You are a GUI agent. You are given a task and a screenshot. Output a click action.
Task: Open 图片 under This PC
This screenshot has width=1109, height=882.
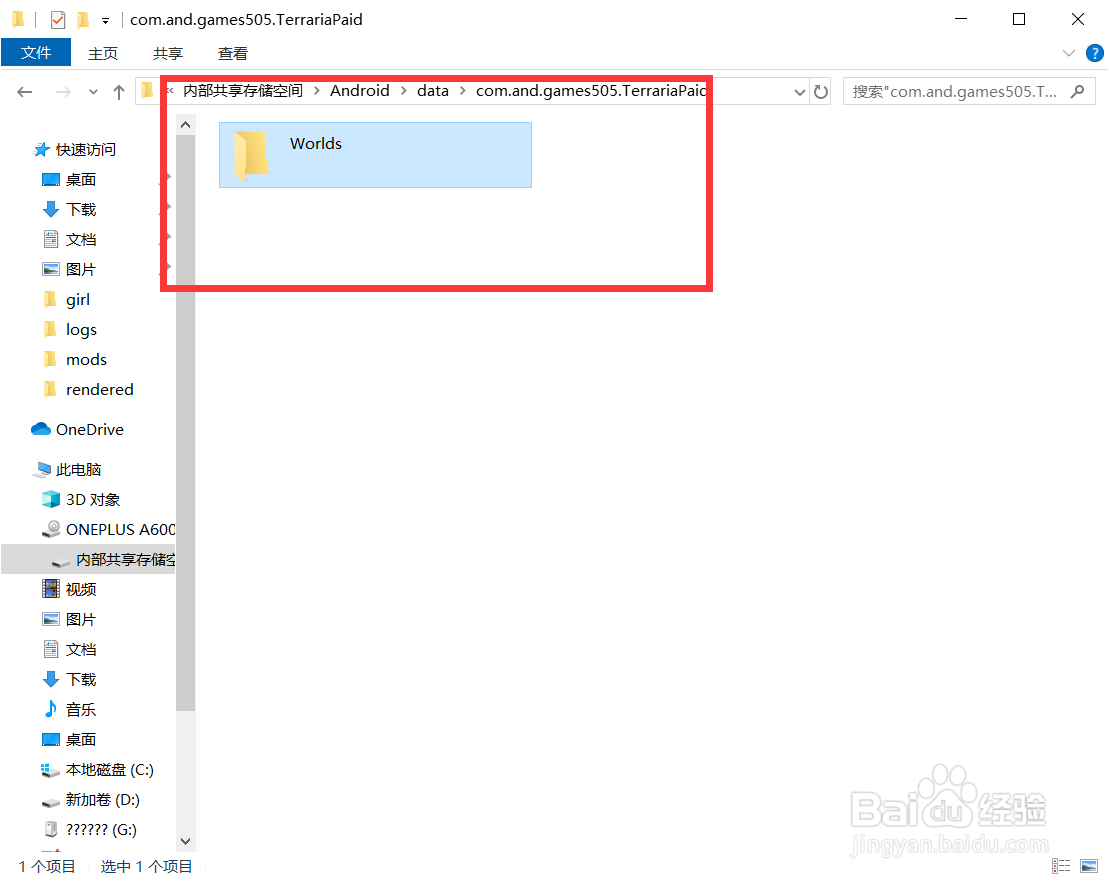pyautogui.click(x=69, y=620)
